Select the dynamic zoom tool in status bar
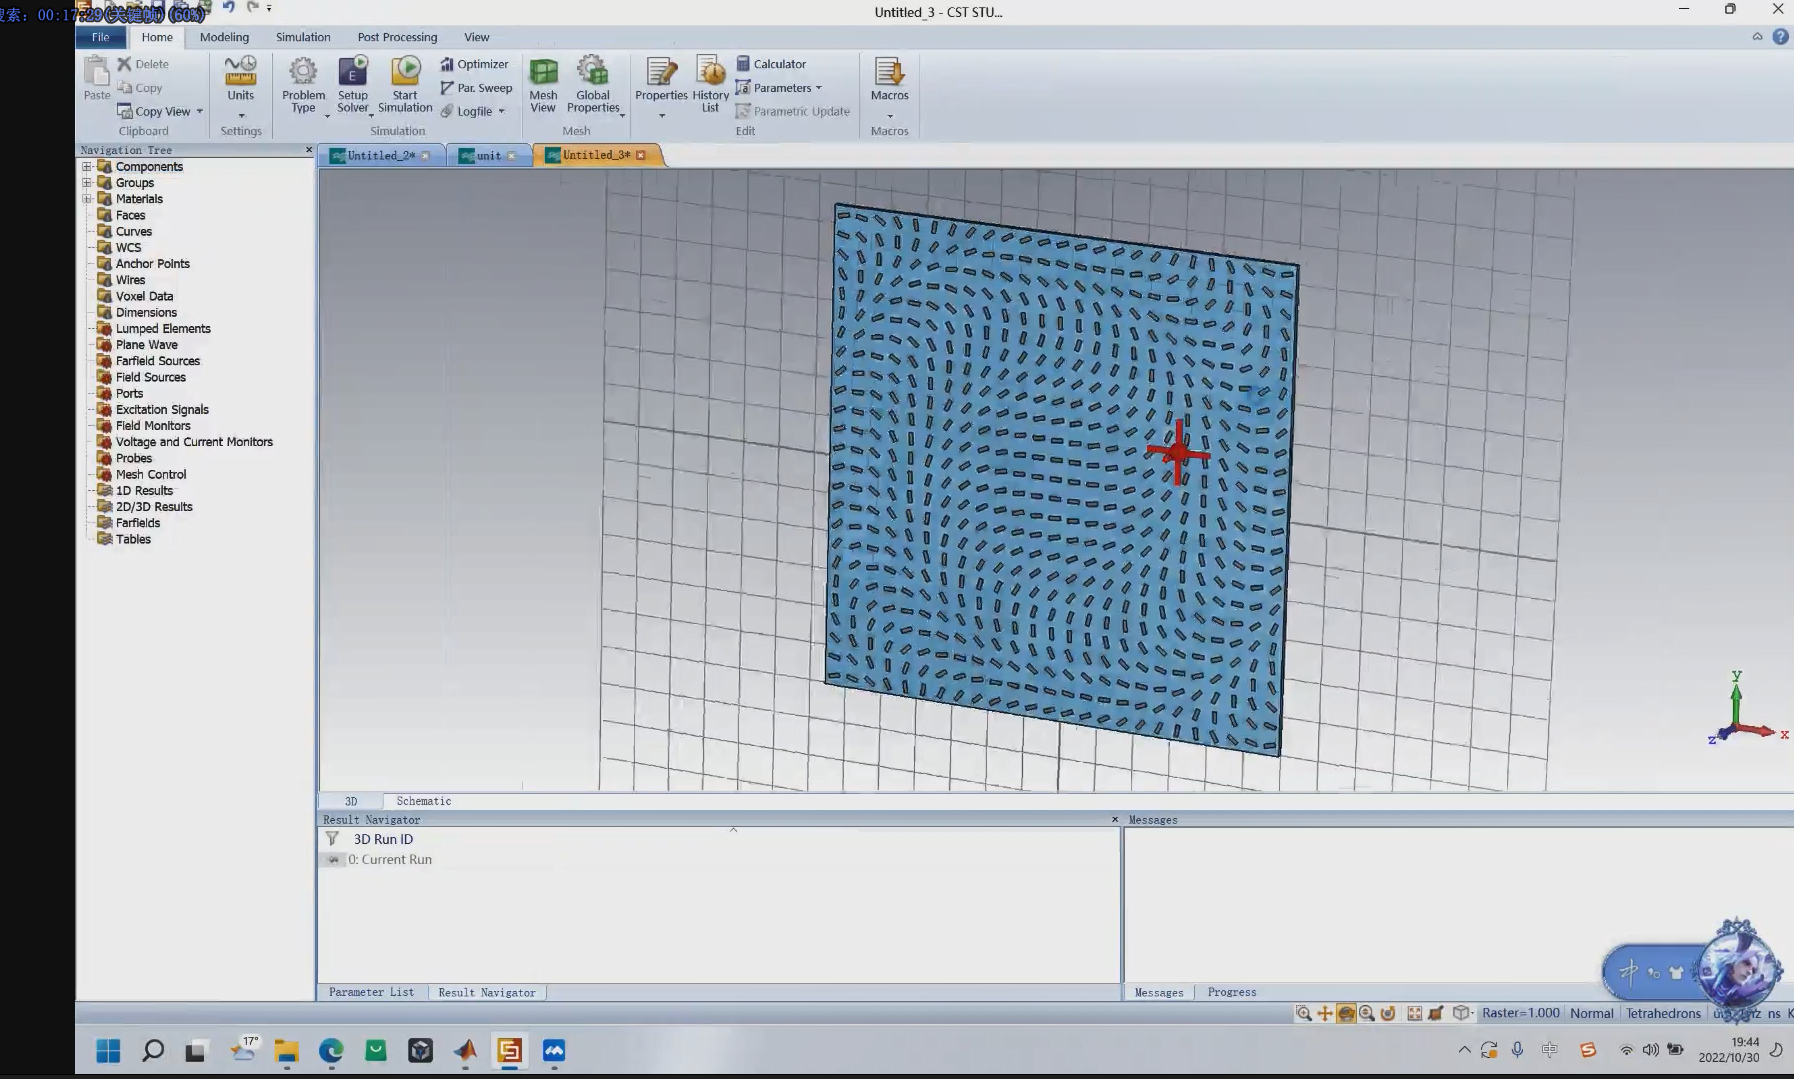The image size is (1794, 1079). tap(1366, 1013)
